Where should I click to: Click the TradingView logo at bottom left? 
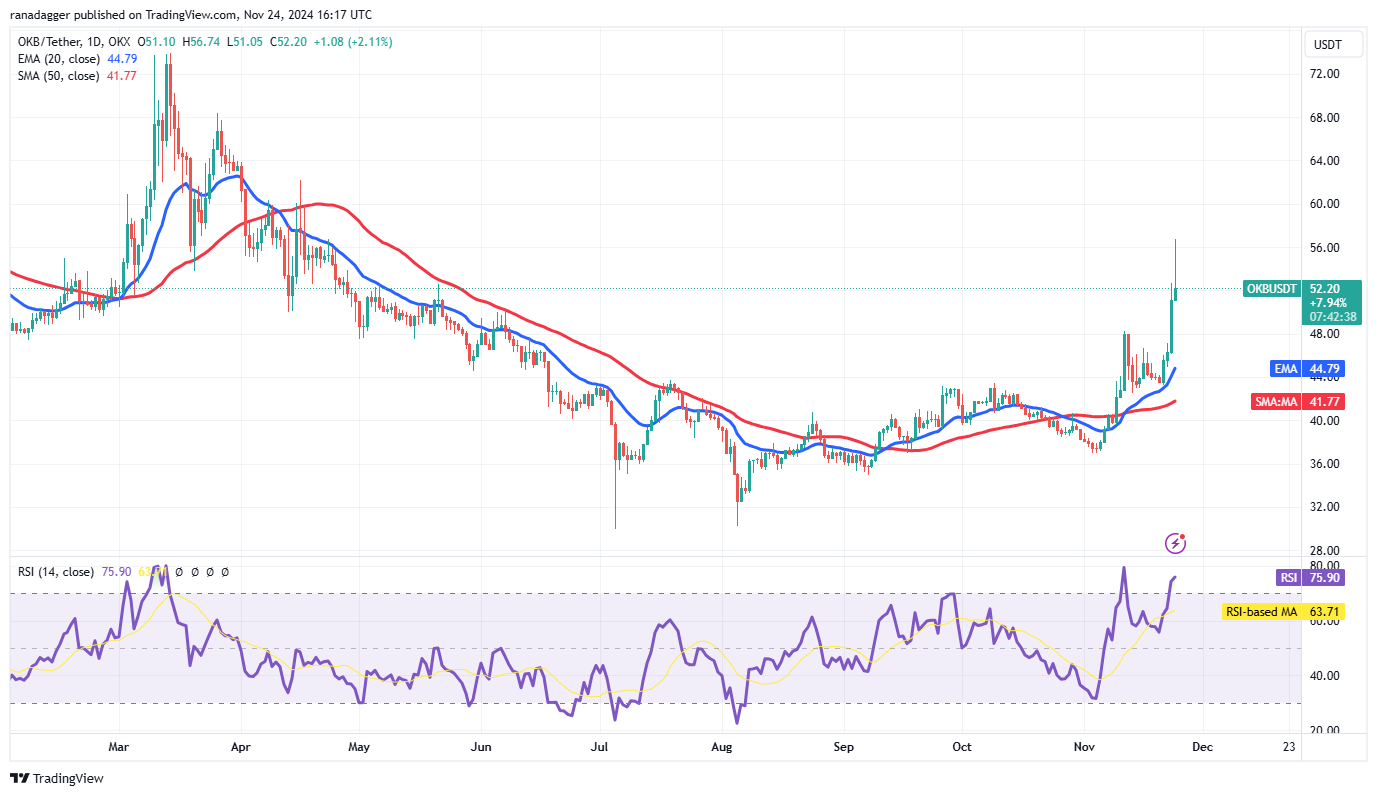57,778
